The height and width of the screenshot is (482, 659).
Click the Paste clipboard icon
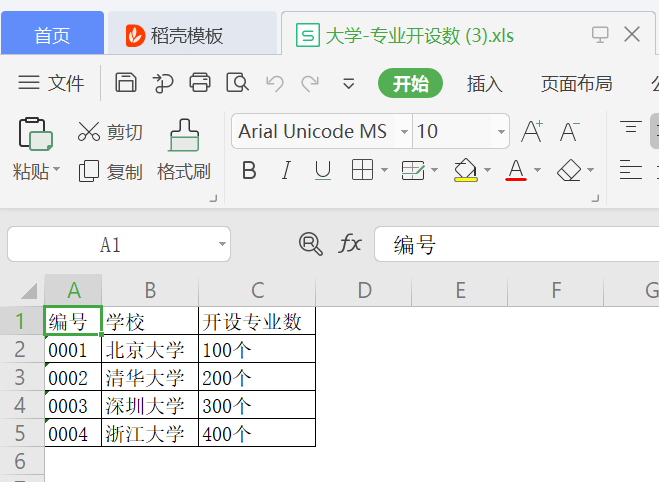(35, 134)
